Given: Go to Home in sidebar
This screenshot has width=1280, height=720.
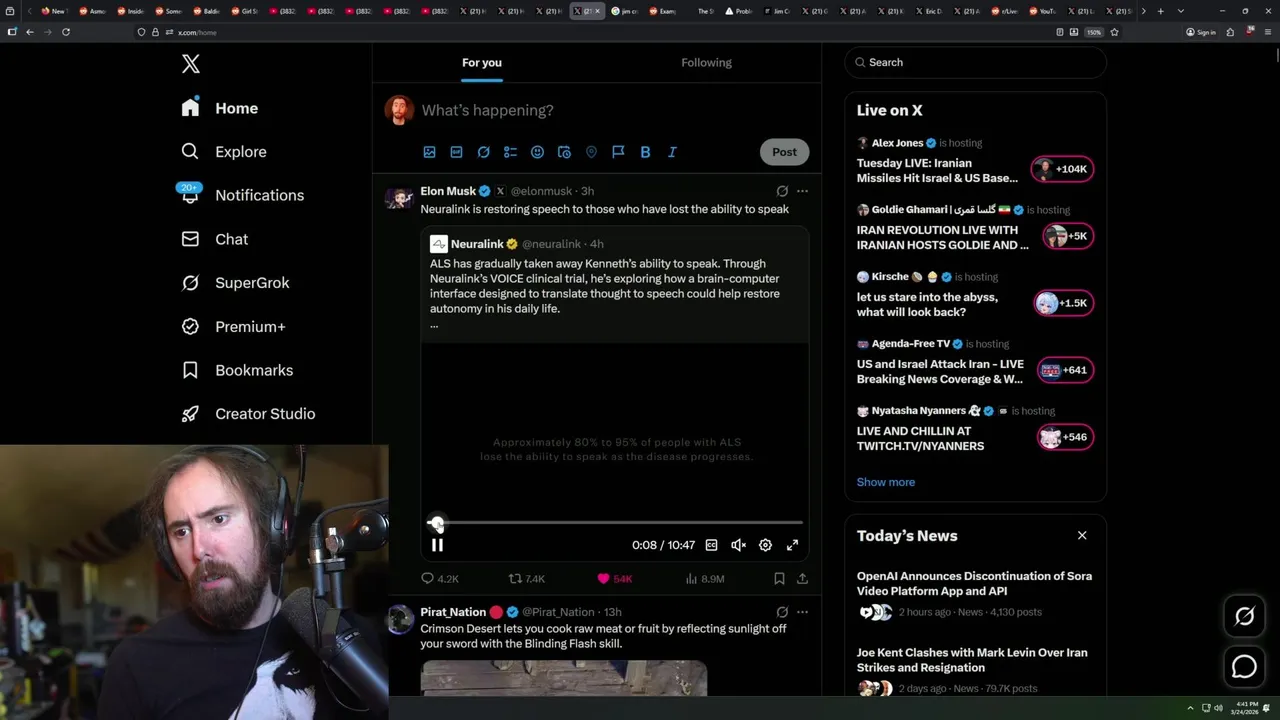Looking at the screenshot, I should click(x=219, y=108).
